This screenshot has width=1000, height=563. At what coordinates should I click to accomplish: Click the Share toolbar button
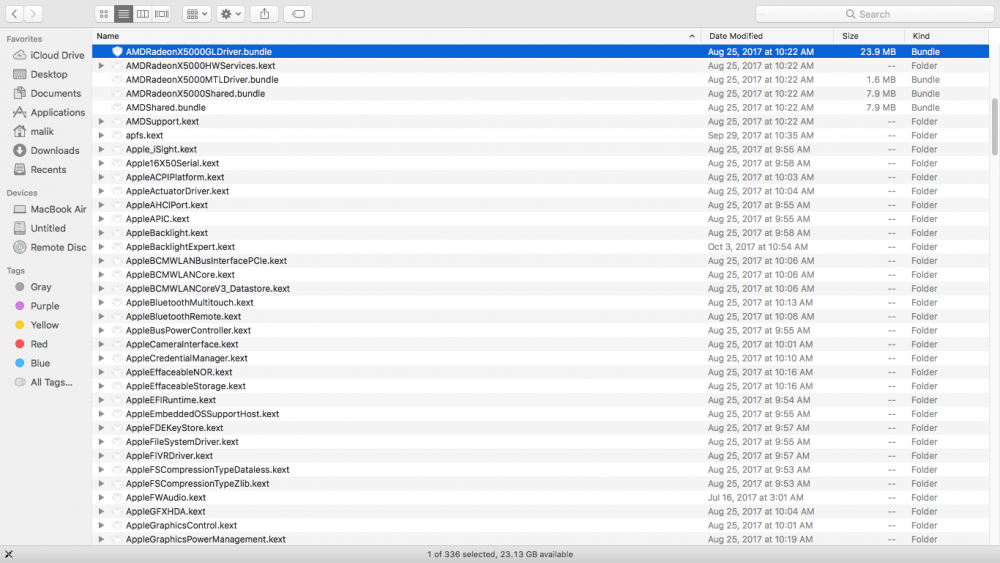coord(264,14)
